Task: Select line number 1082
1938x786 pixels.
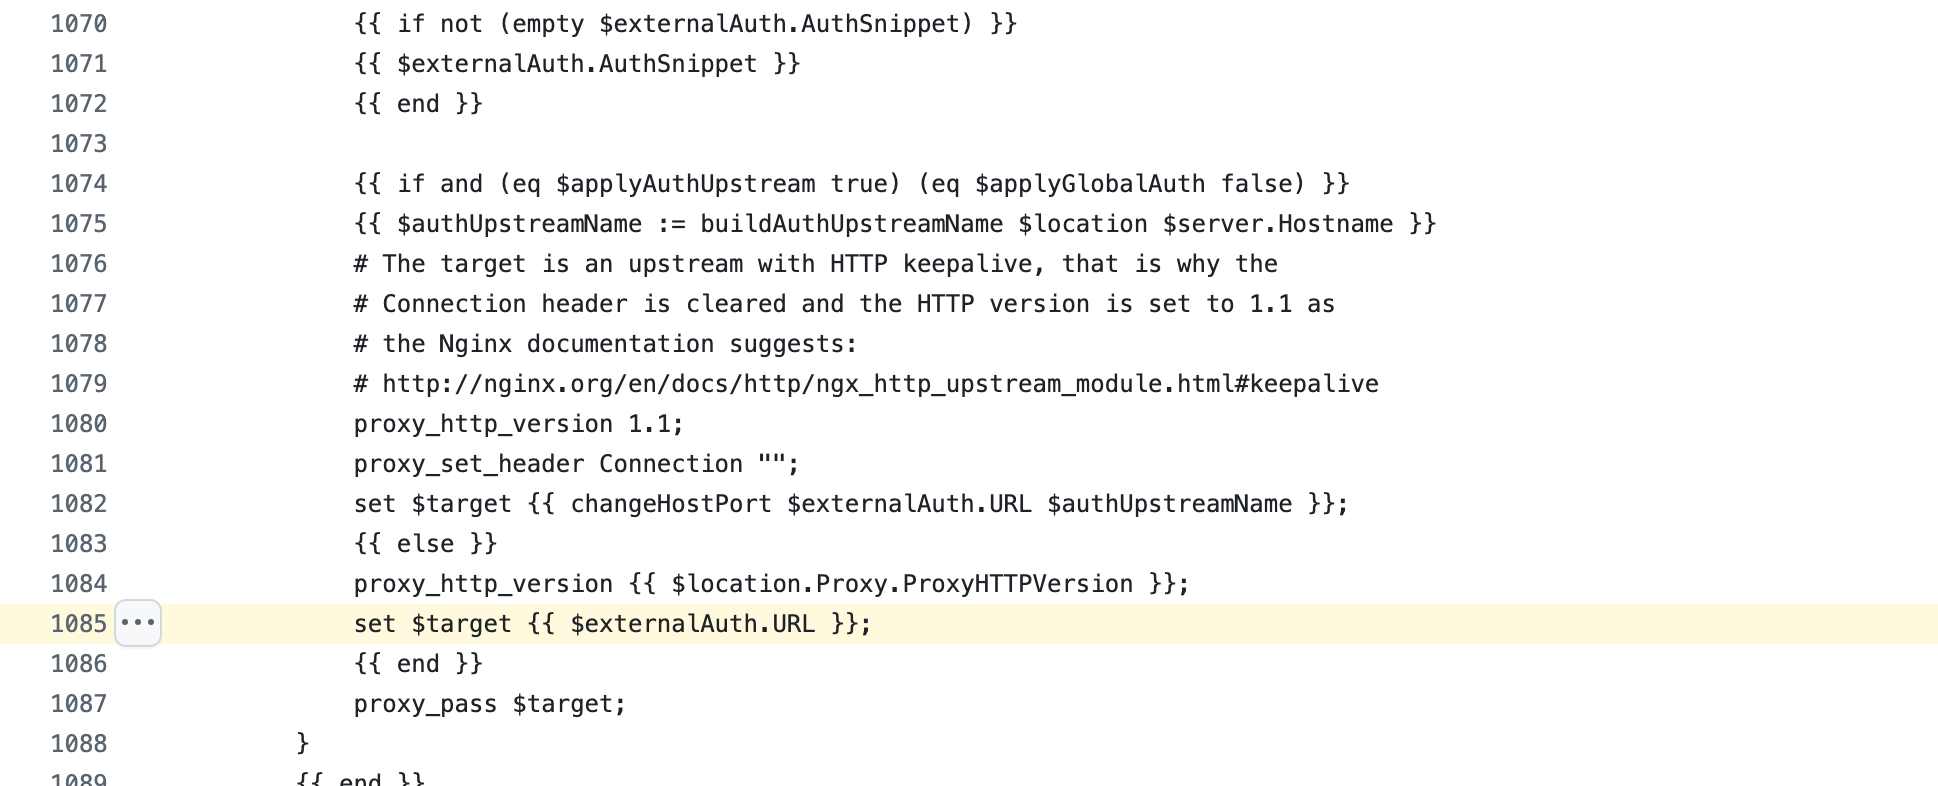Action: tap(79, 504)
